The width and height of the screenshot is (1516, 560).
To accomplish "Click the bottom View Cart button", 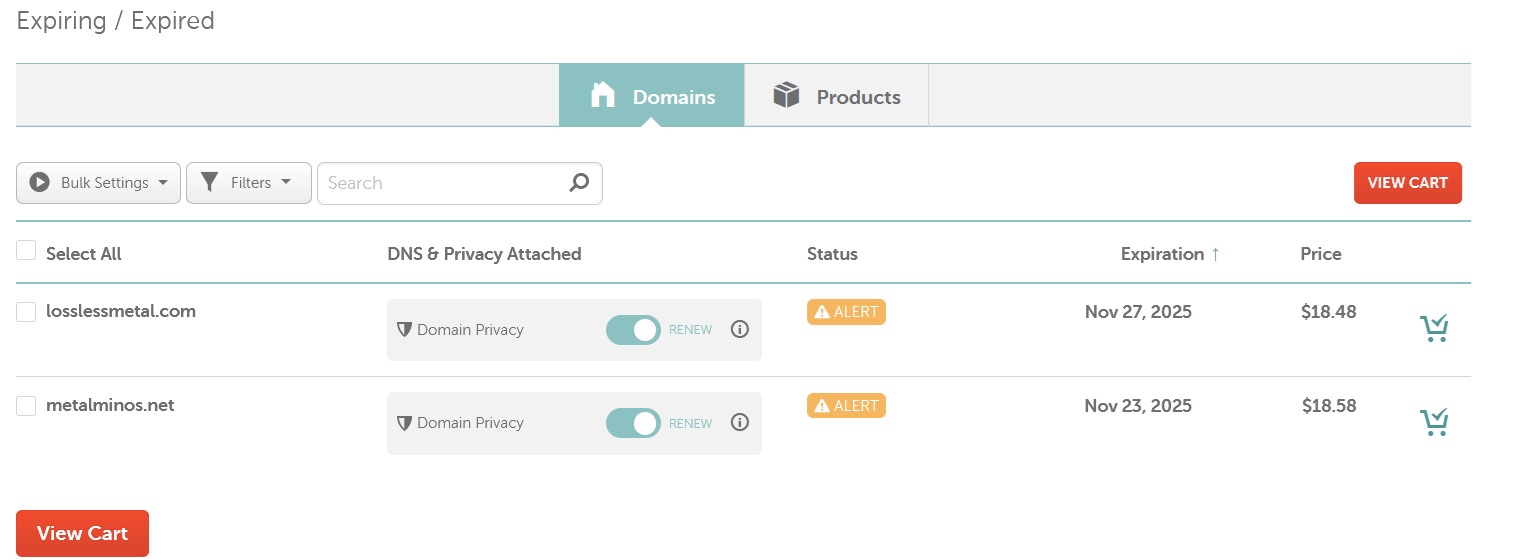I will coord(82,533).
